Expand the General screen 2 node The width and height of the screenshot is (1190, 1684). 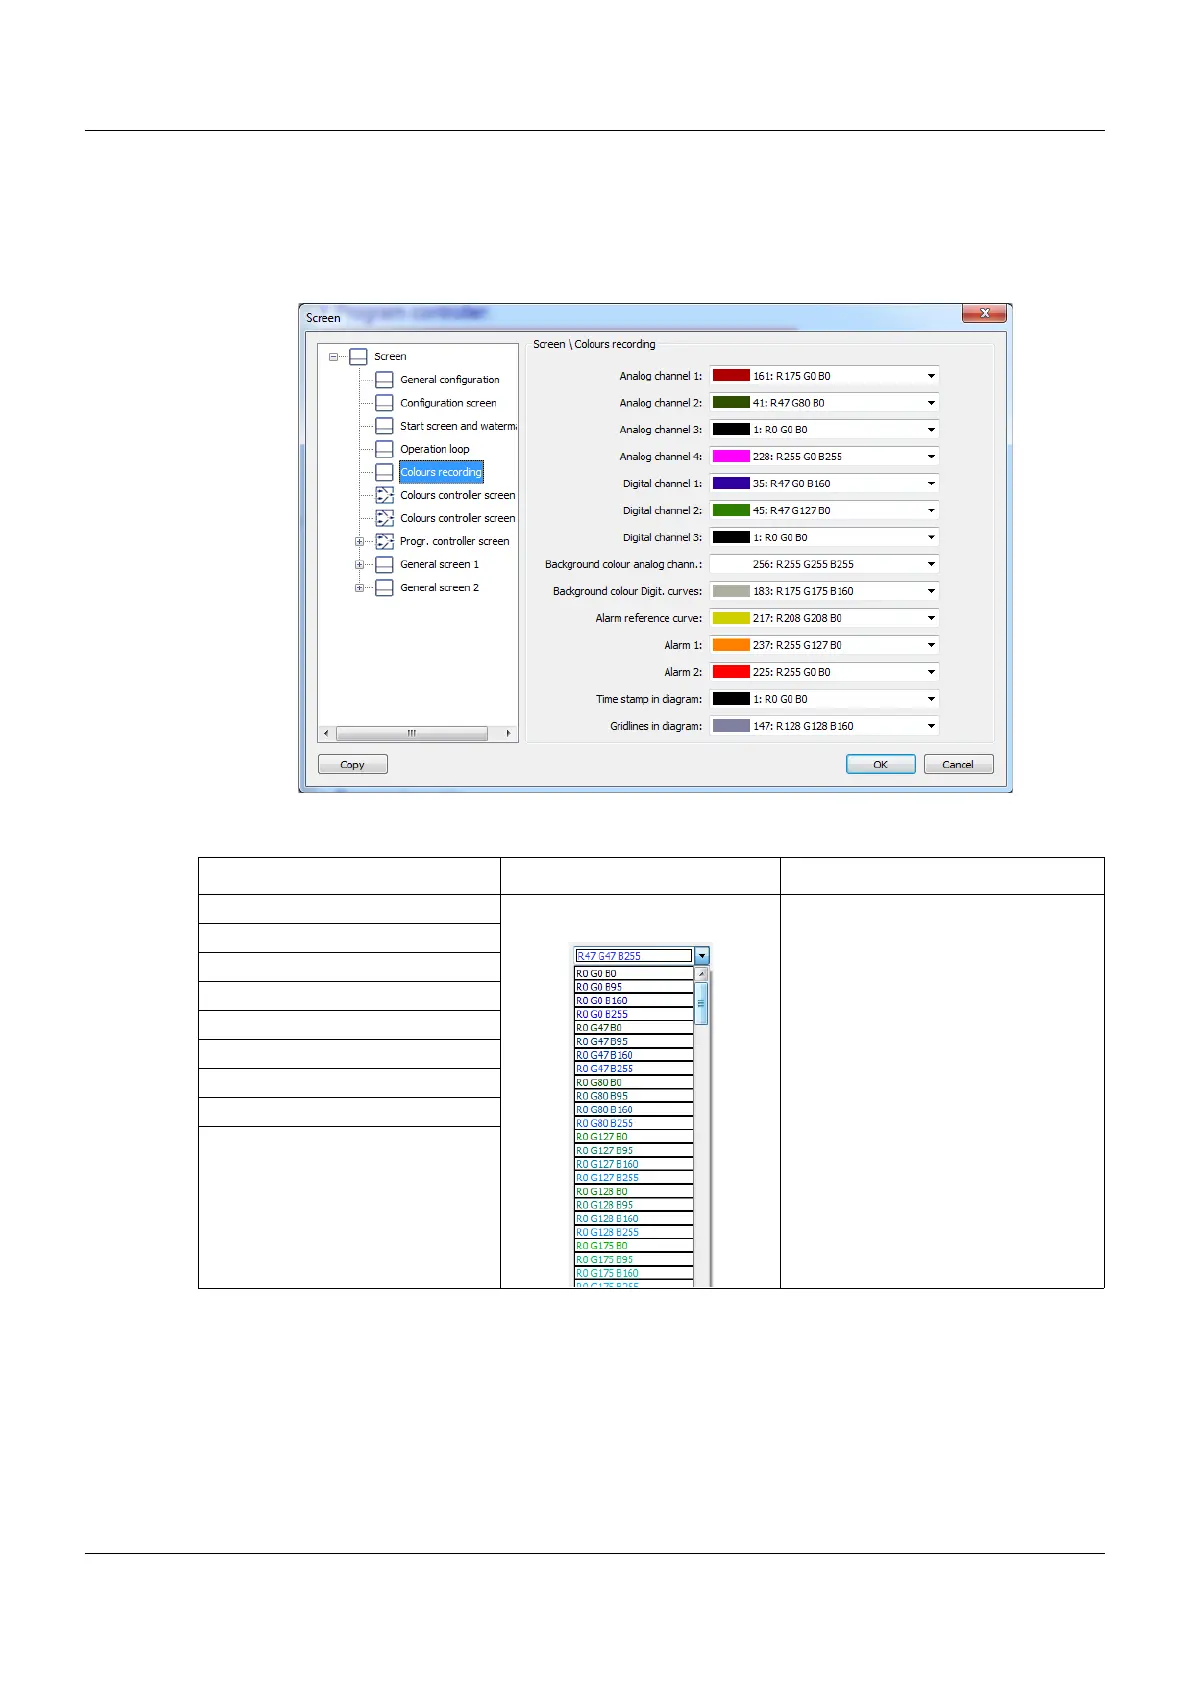click(359, 588)
